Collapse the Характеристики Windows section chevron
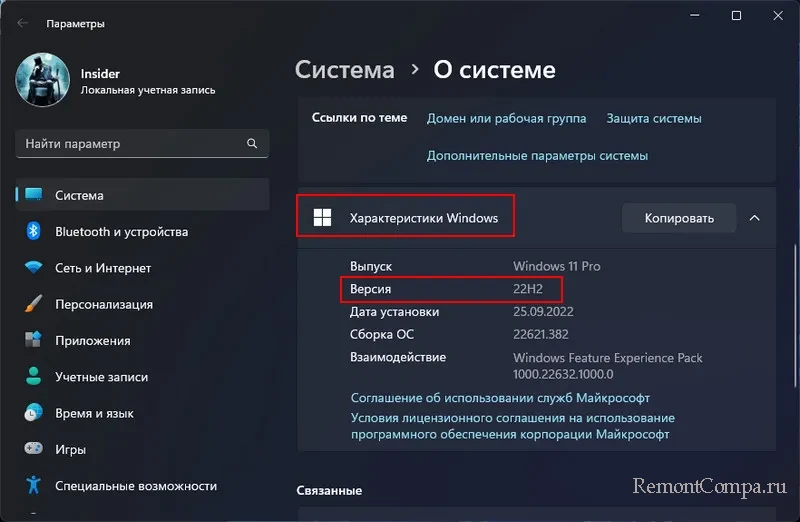 (754, 218)
